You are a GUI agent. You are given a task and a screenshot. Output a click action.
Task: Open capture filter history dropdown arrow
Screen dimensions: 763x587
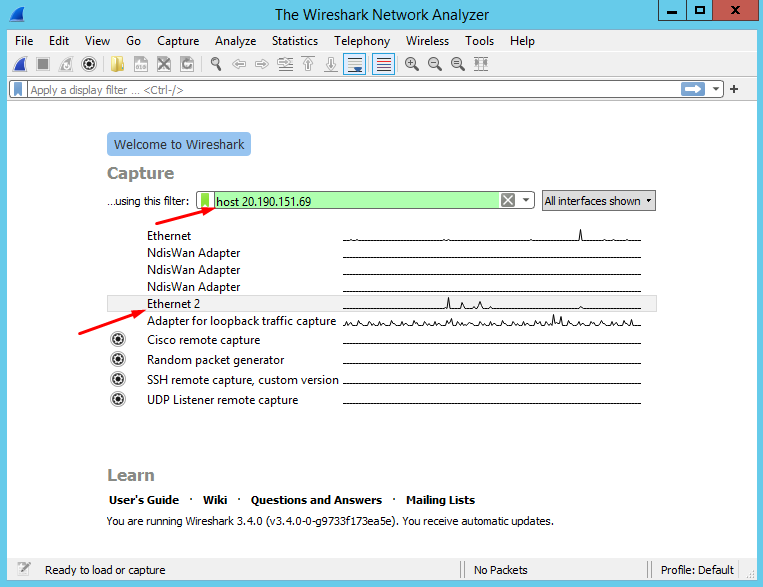[x=526, y=200]
